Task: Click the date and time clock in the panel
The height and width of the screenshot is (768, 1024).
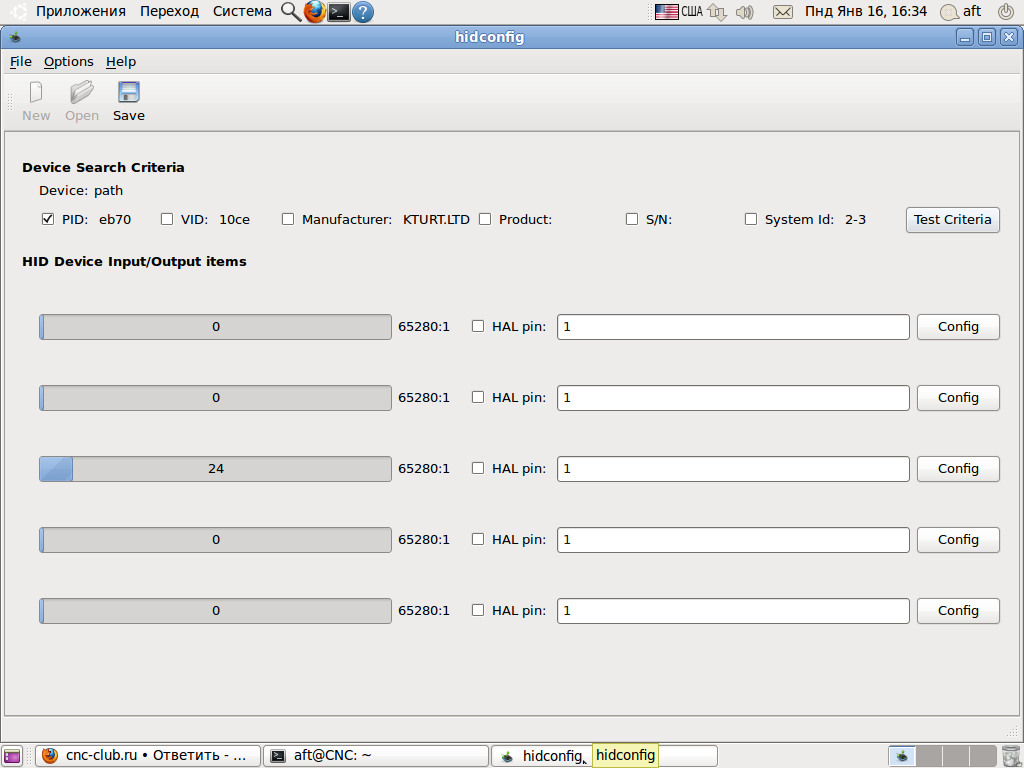Action: tap(865, 11)
